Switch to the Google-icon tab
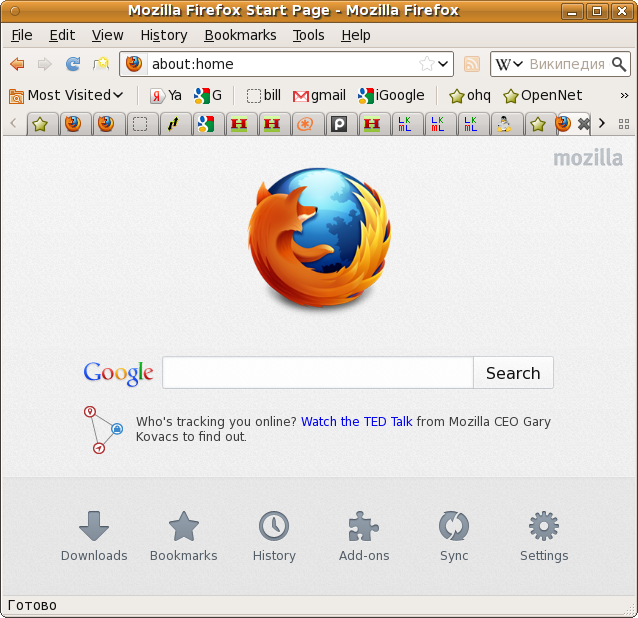Viewport: 638px width, 618px height. point(207,124)
